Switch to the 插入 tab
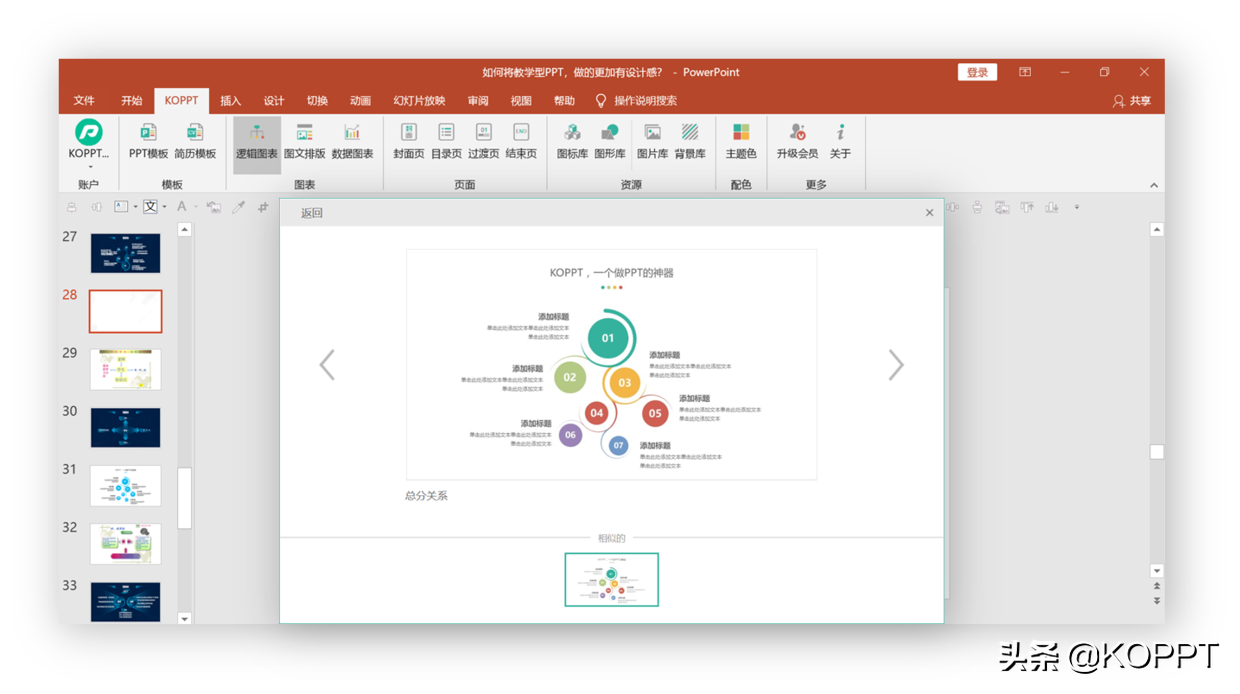 click(x=231, y=101)
